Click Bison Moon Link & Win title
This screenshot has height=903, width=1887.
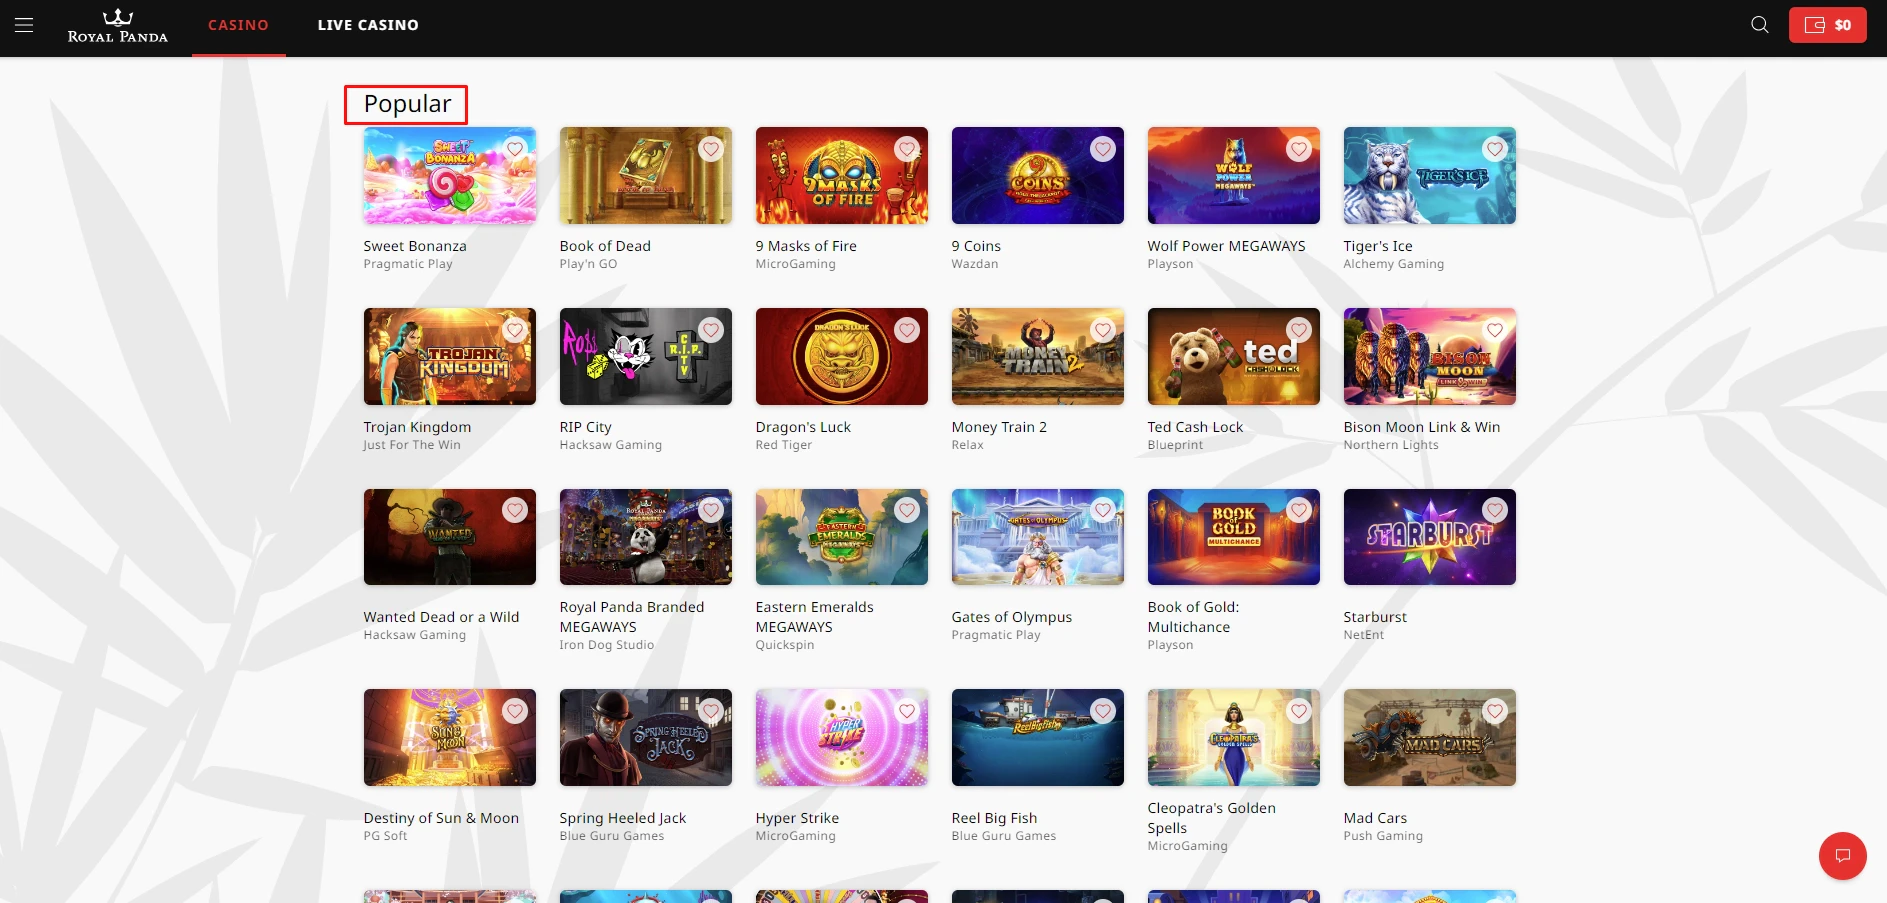(x=1422, y=427)
